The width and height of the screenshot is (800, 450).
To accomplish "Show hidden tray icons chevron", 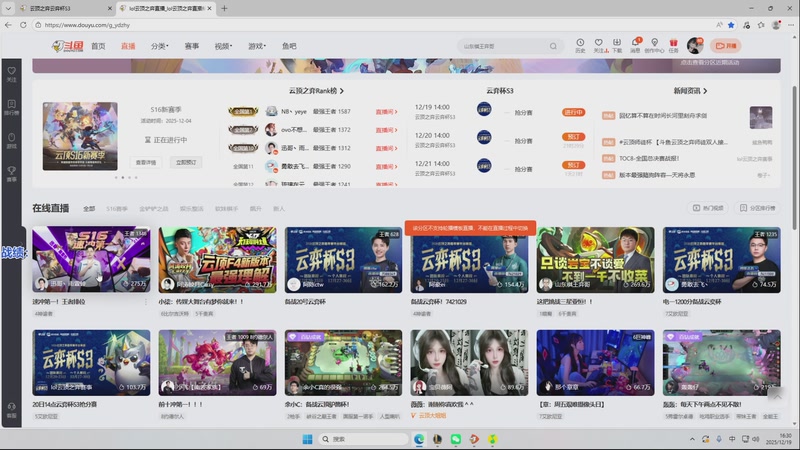I will point(692,439).
